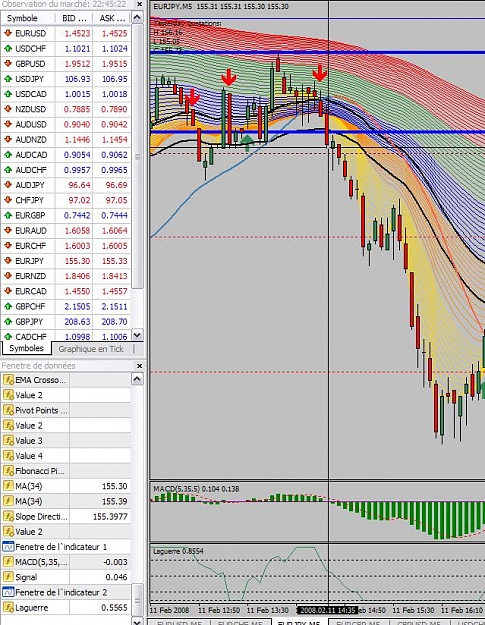The height and width of the screenshot is (625, 485).
Task: Click the GBPUSD direction arrow icon
Action: tap(8, 63)
